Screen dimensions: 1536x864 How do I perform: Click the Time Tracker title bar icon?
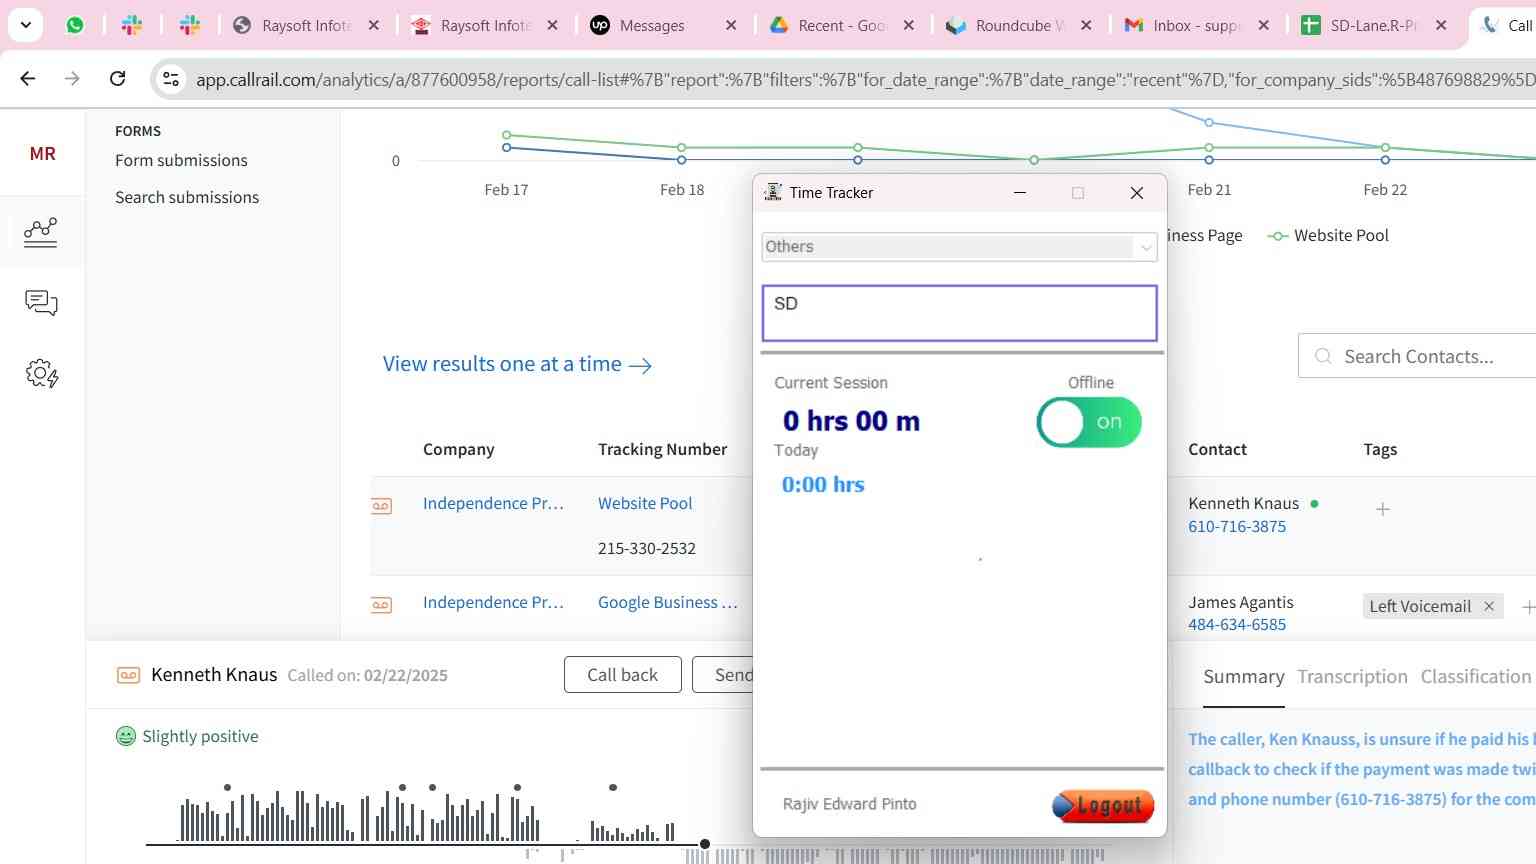pyautogui.click(x=772, y=192)
